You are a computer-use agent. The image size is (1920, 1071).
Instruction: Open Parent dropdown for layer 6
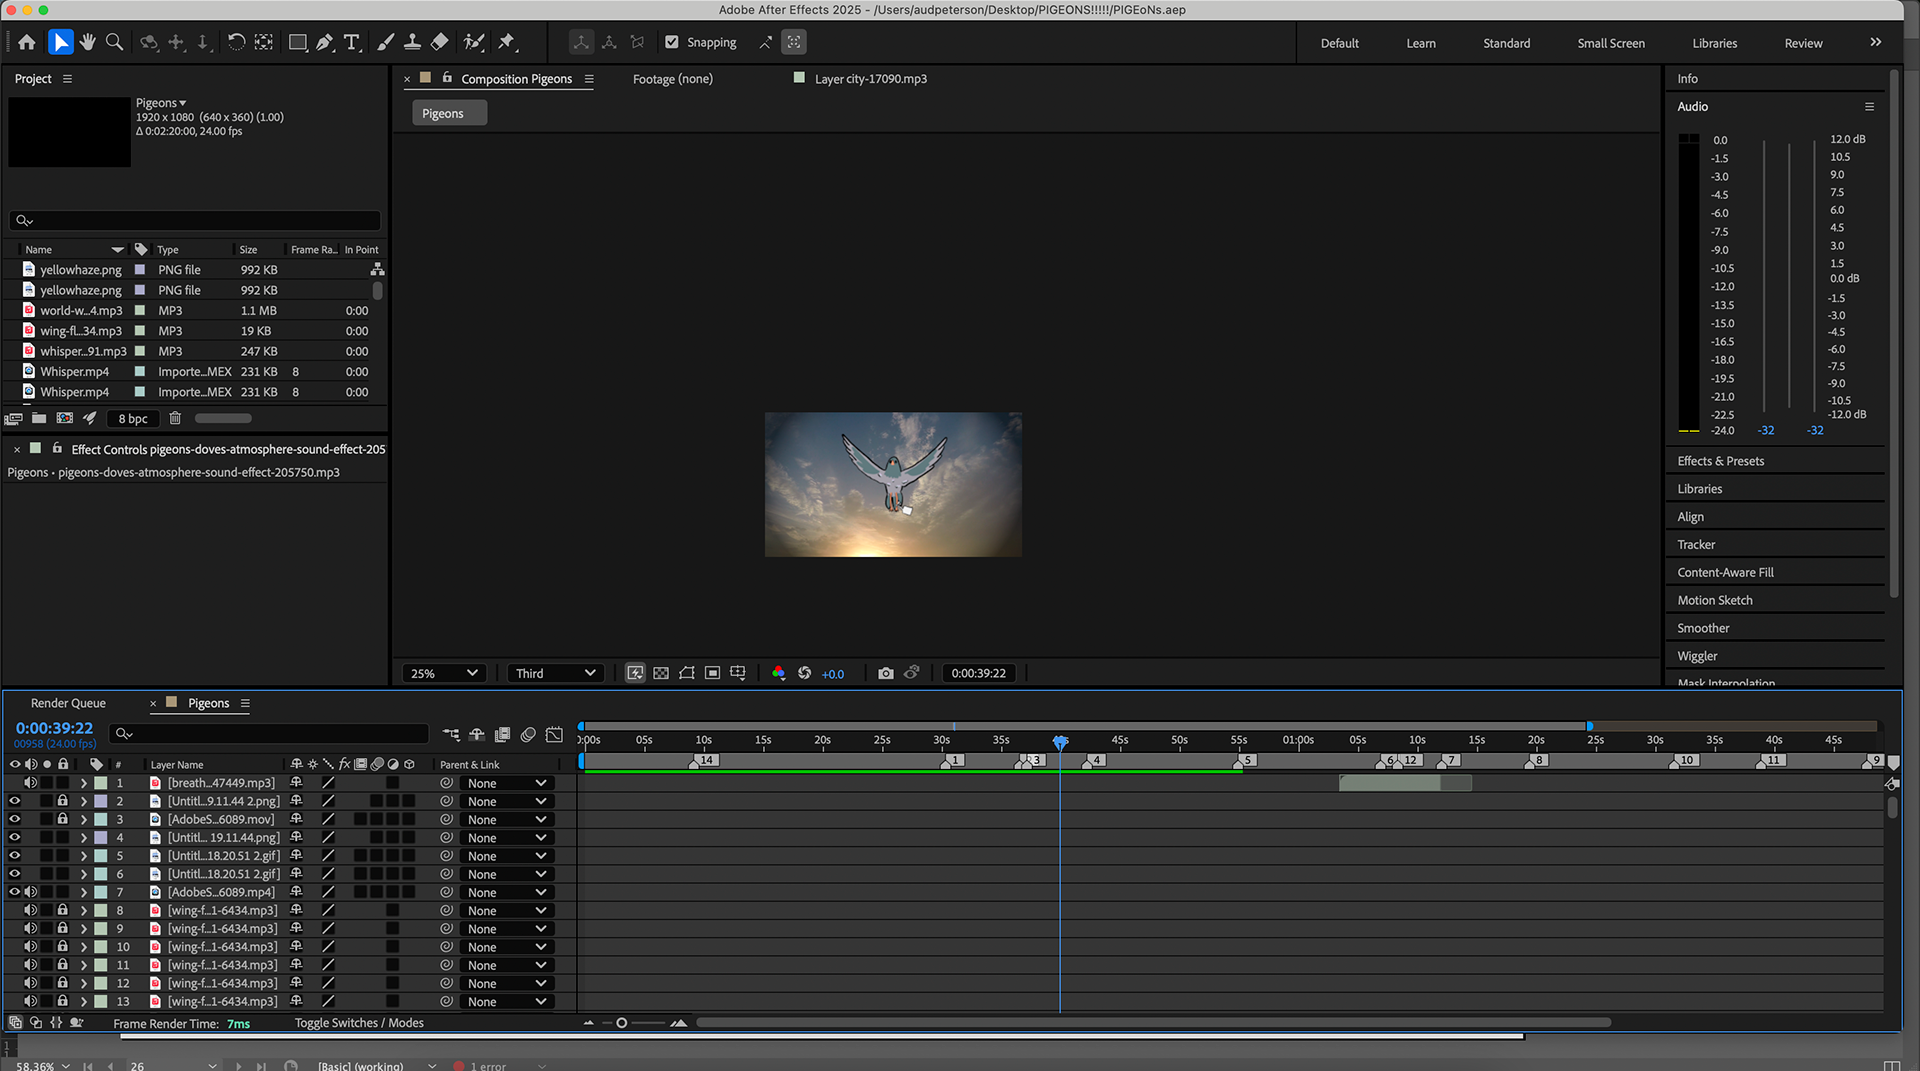tap(507, 874)
